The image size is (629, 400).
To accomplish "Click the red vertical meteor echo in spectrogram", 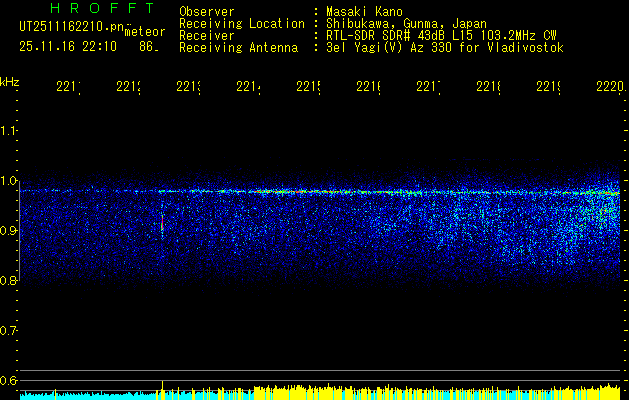I will (162, 222).
